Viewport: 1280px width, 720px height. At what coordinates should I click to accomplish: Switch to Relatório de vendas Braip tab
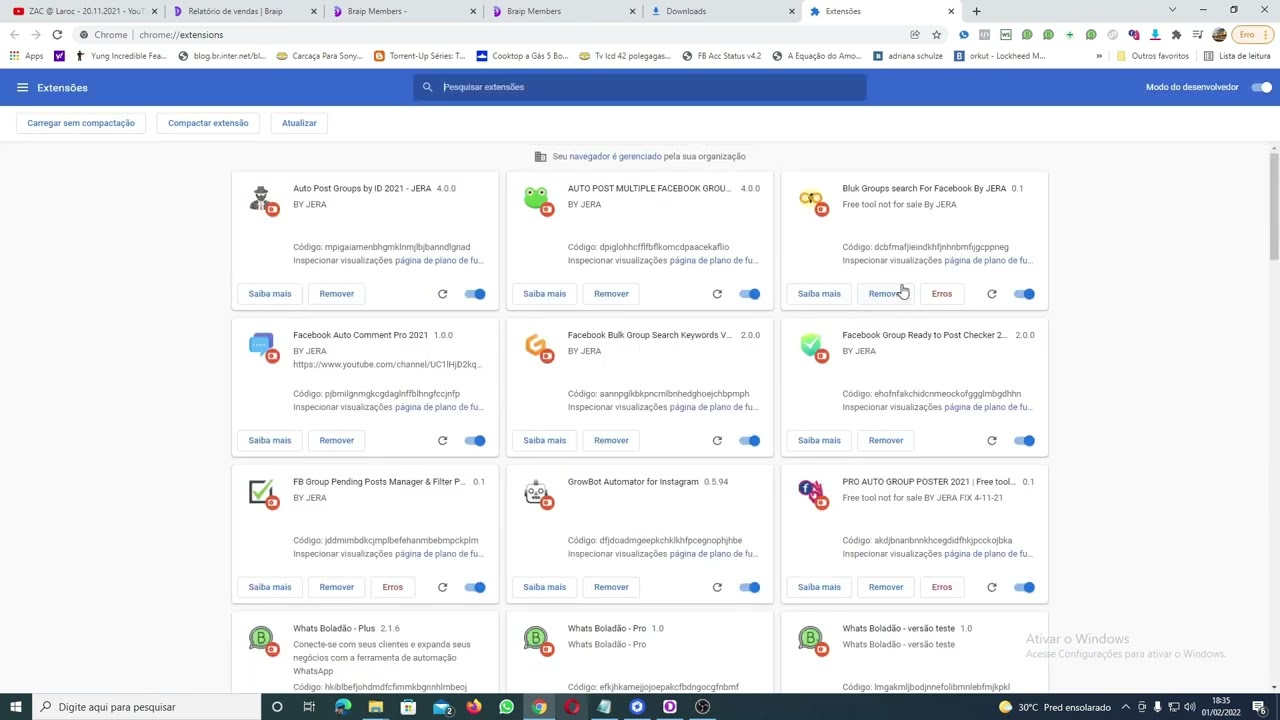(245, 11)
